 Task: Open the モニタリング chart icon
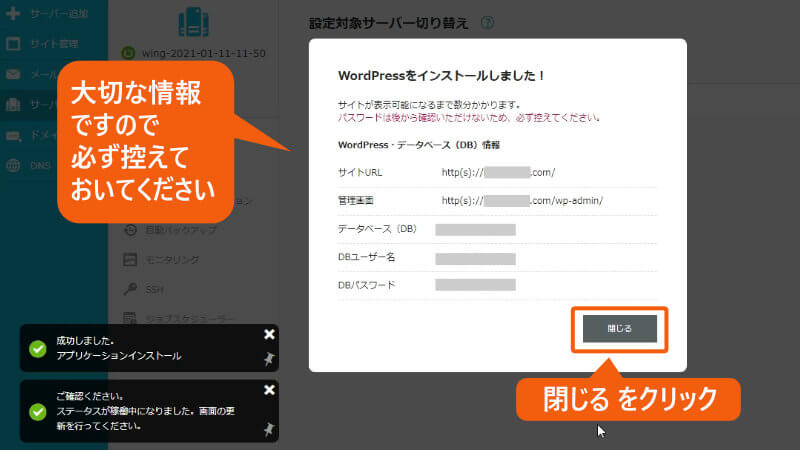130,259
